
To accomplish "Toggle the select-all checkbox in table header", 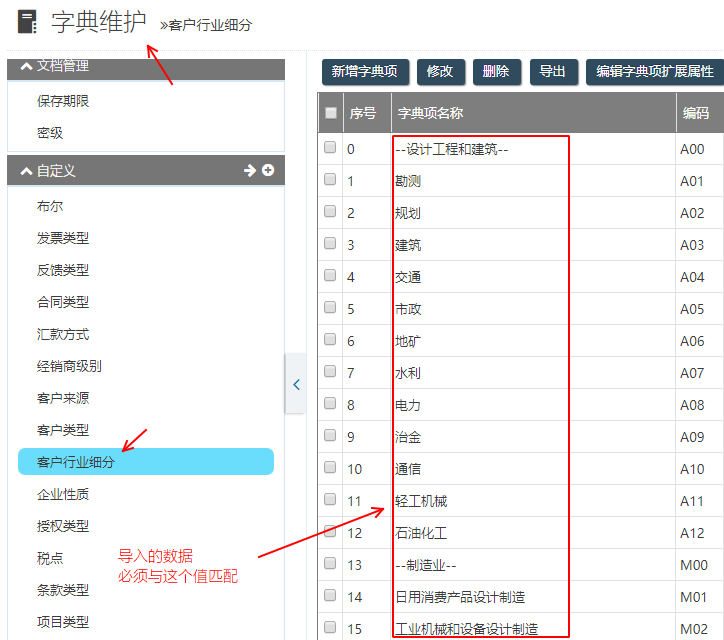I will [331, 113].
